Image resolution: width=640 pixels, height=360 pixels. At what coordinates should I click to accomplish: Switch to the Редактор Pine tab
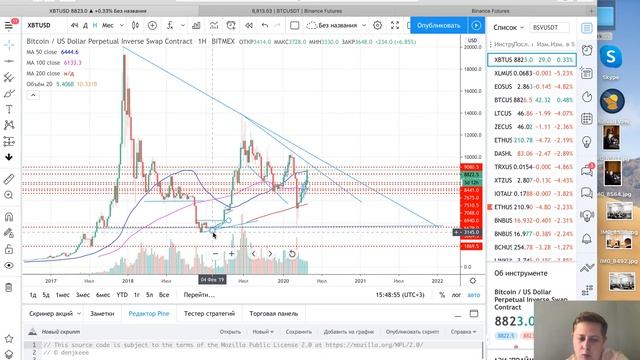[149, 313]
